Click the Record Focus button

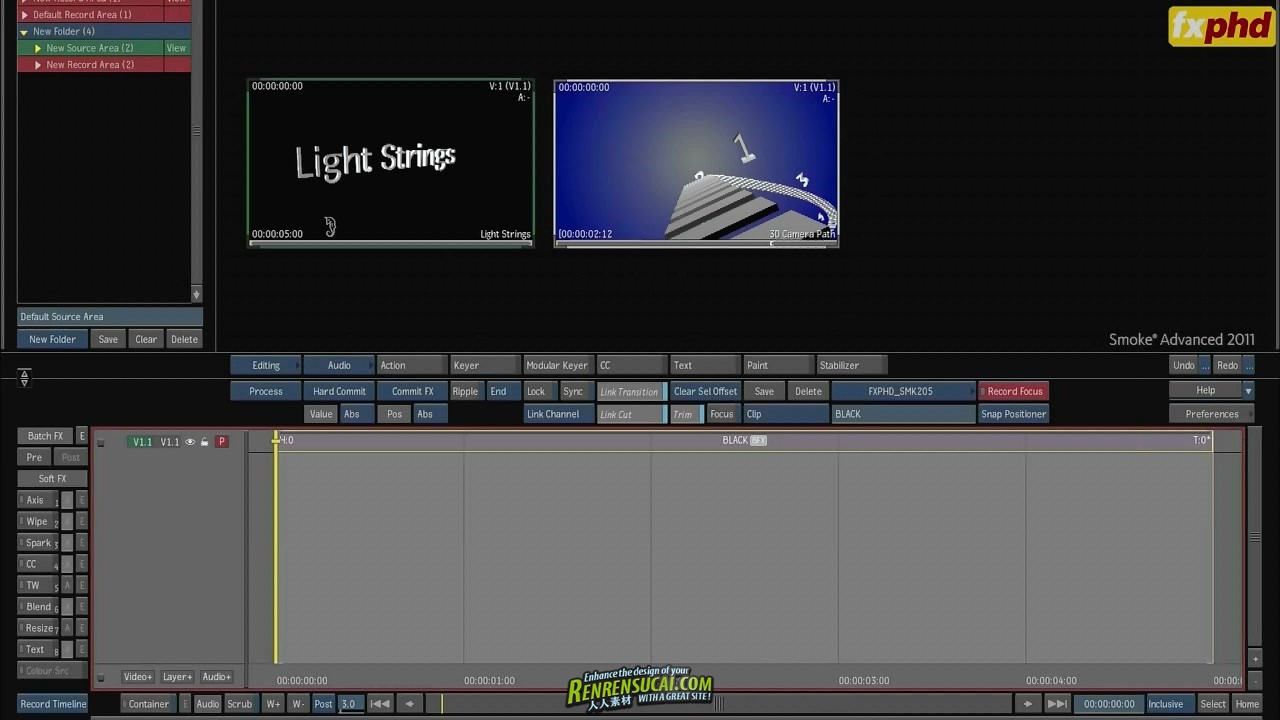pyautogui.click(x=1014, y=391)
